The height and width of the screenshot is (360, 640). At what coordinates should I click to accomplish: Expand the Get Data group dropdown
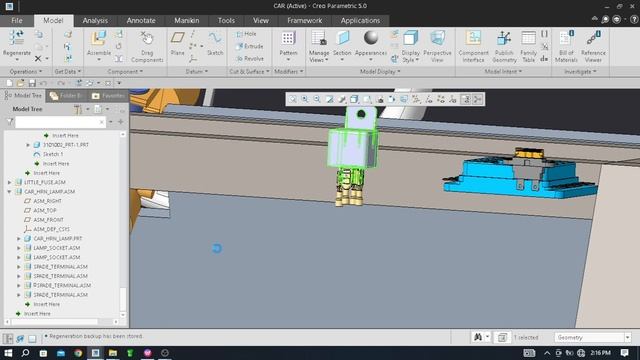[x=68, y=71]
